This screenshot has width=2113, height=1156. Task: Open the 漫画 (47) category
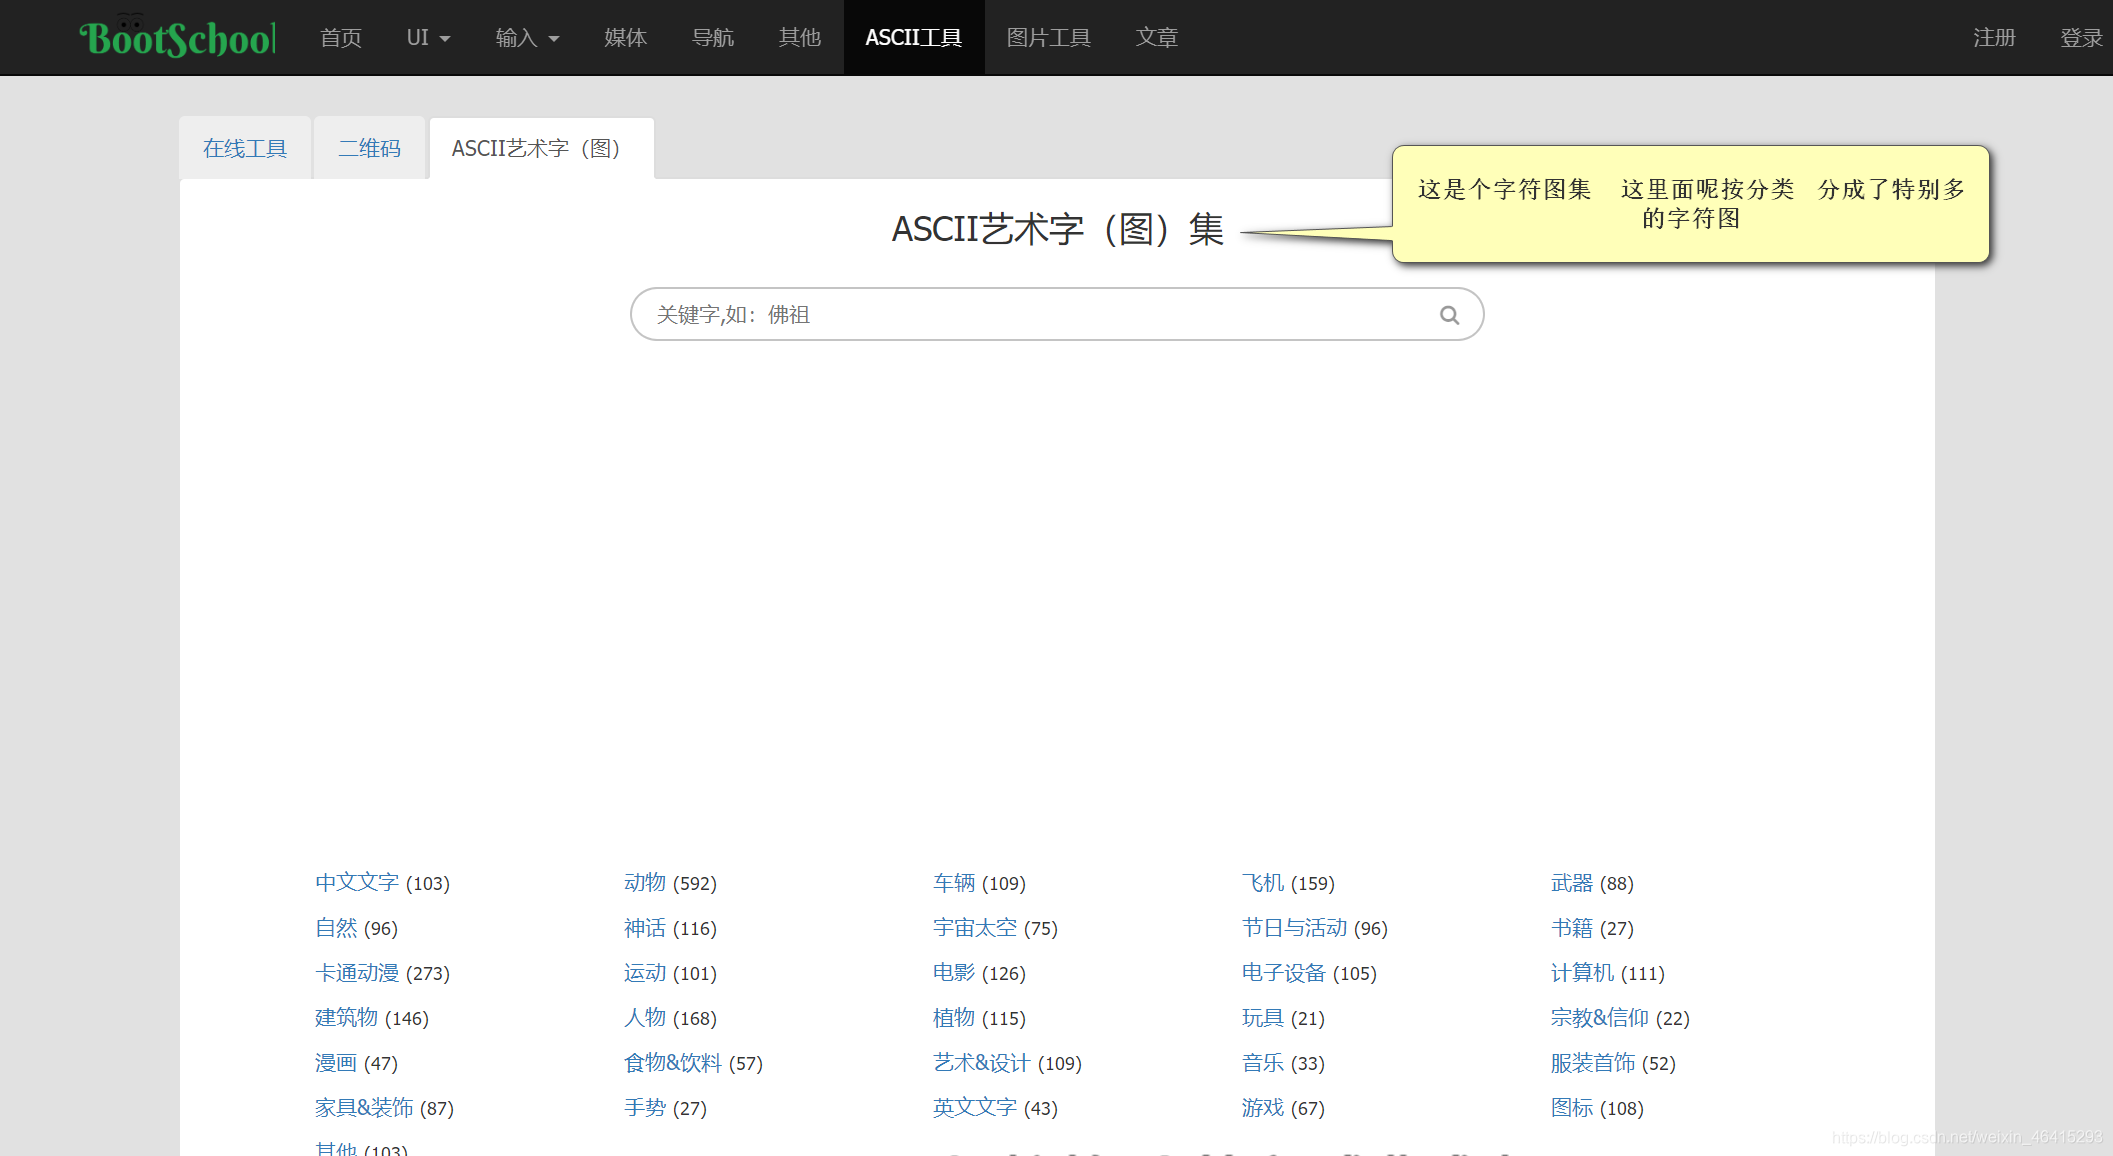(x=336, y=1062)
